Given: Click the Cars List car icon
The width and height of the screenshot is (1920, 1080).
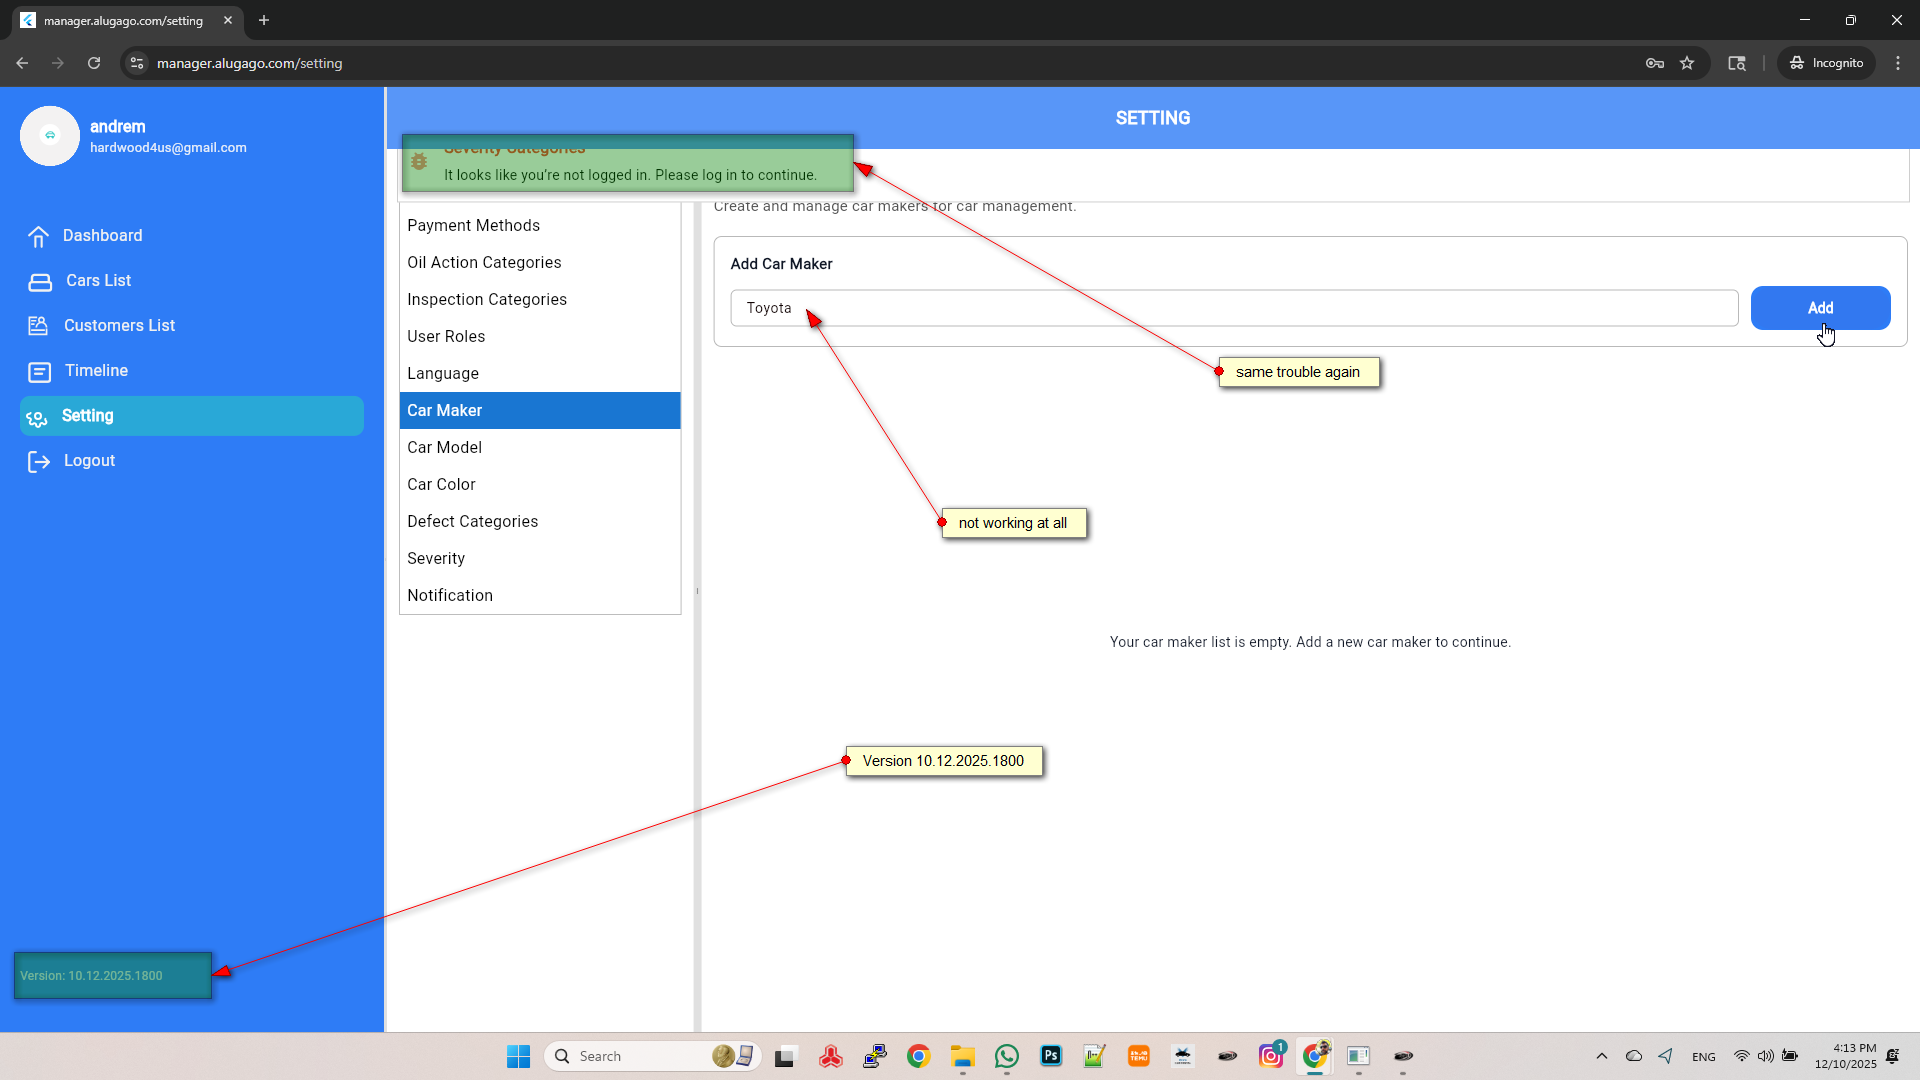Looking at the screenshot, I should coord(40,282).
